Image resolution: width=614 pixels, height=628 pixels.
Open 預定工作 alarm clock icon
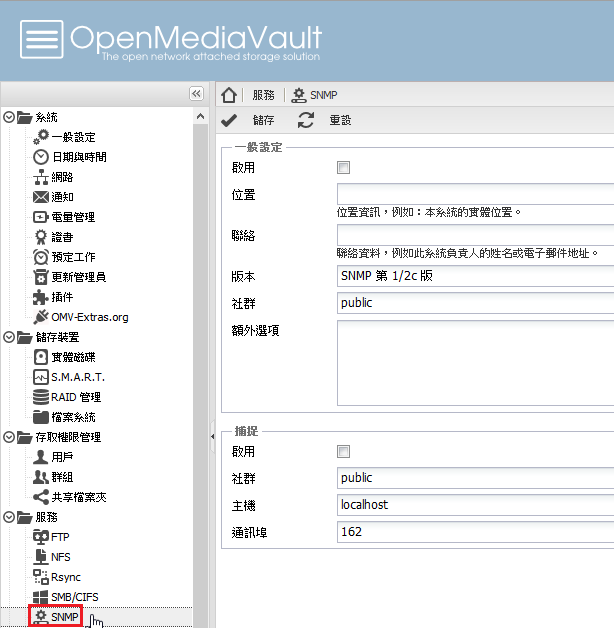click(x=41, y=257)
